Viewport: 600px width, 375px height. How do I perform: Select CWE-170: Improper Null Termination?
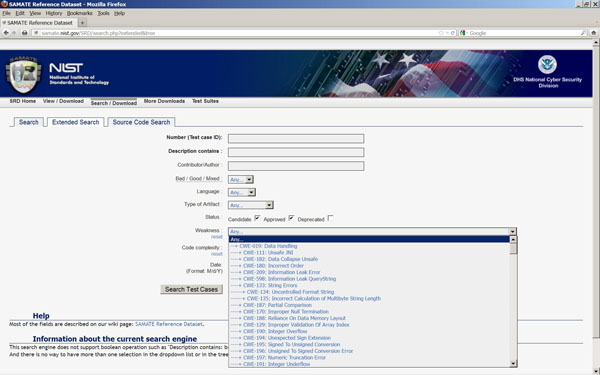click(369, 311)
